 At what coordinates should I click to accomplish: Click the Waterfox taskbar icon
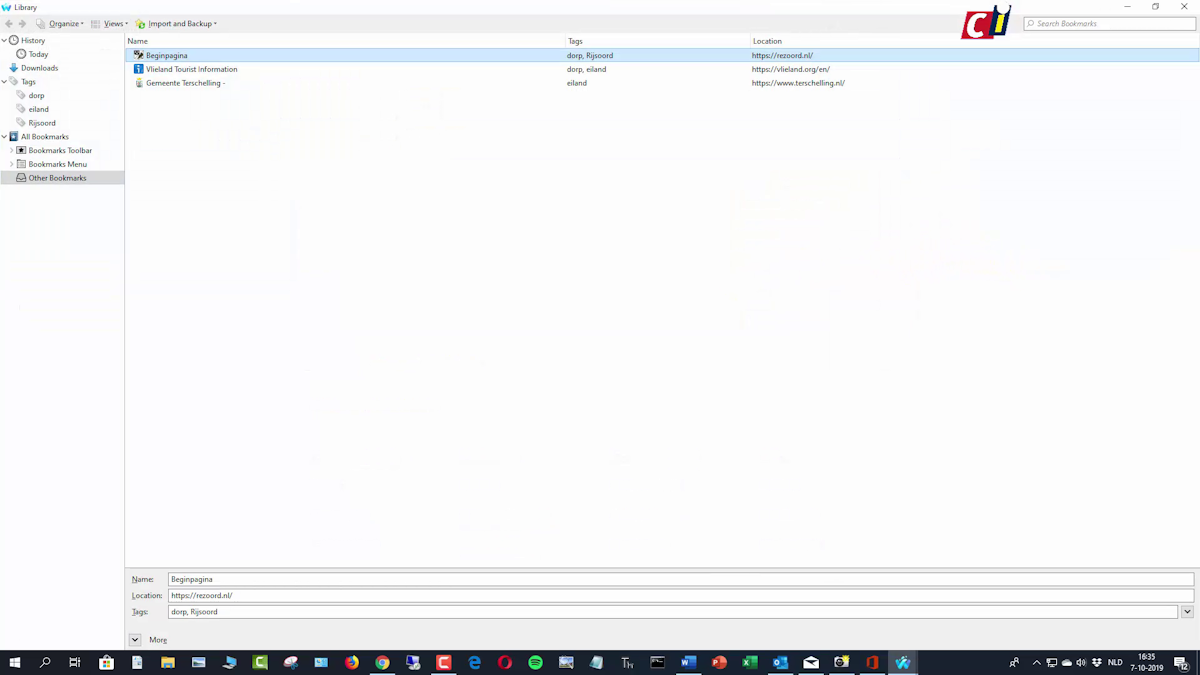pyautogui.click(x=903, y=662)
